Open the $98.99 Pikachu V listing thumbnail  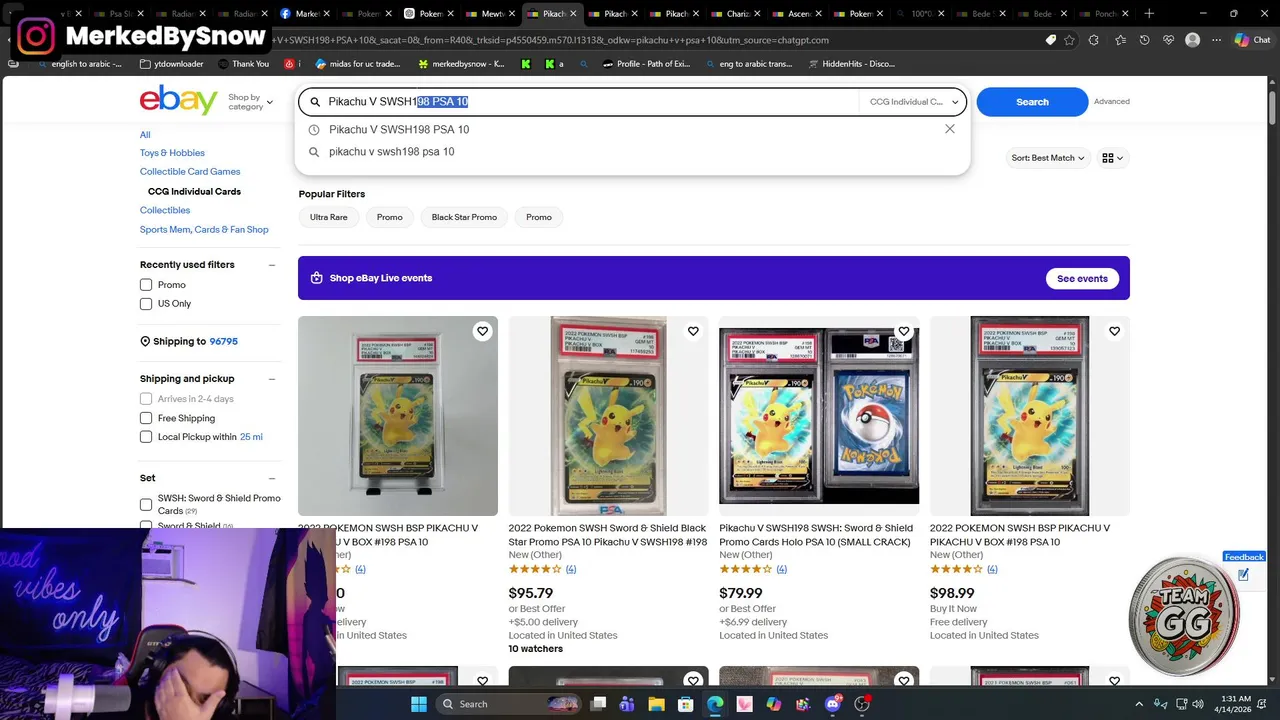1030,416
